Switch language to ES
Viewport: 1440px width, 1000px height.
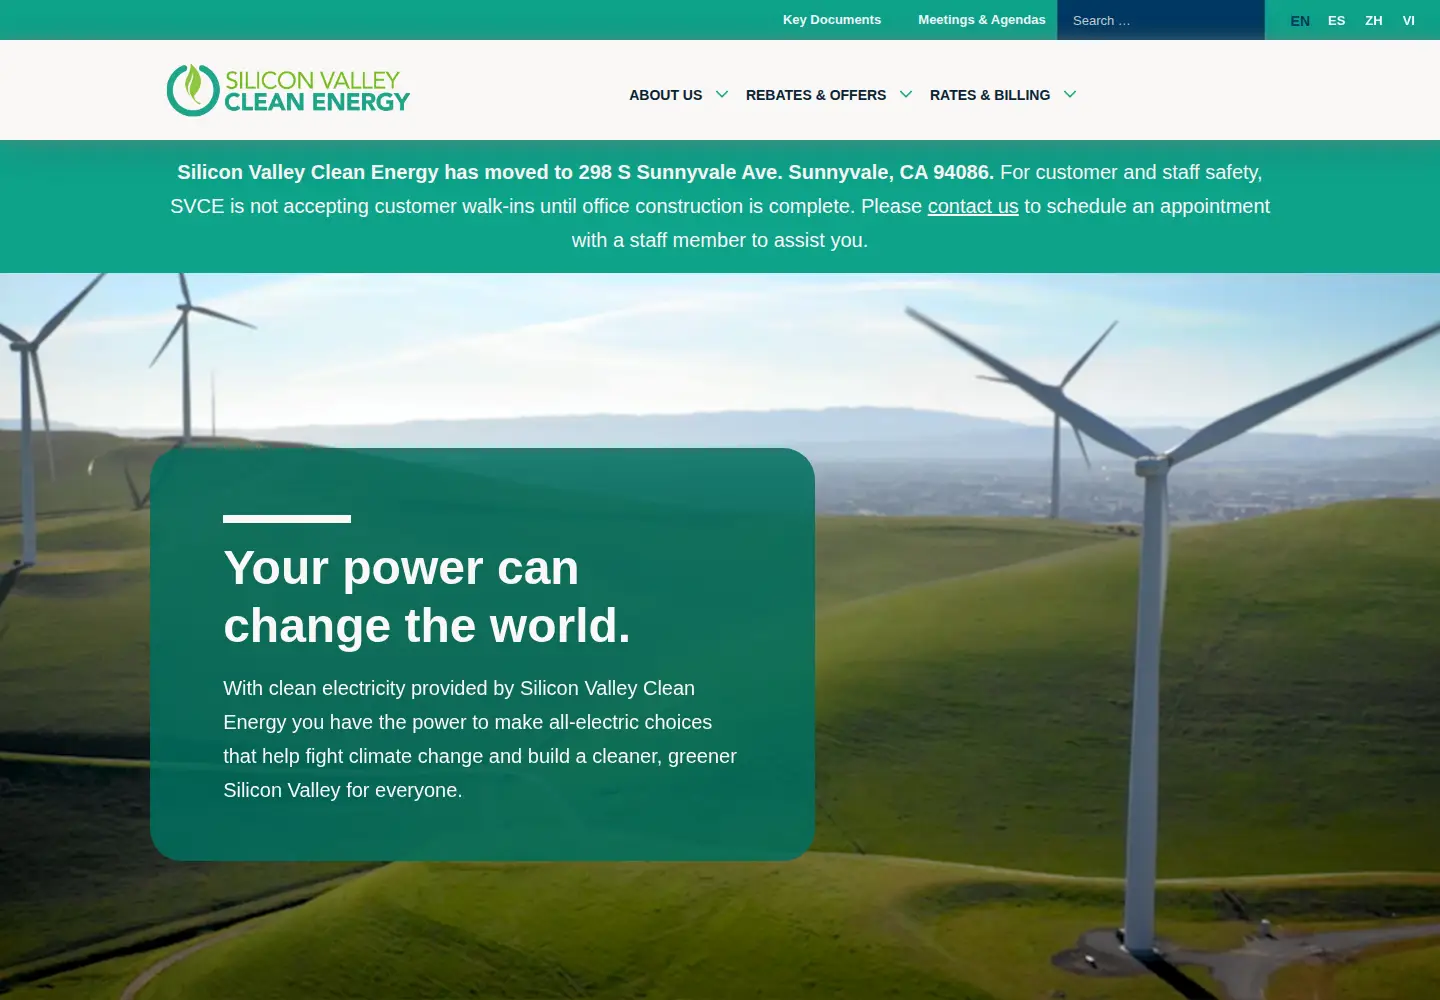point(1337,20)
